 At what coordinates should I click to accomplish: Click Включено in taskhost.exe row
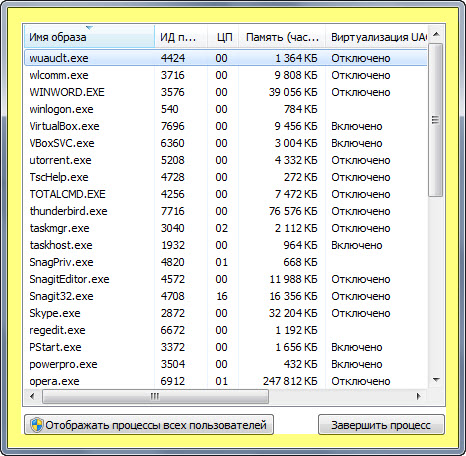(x=357, y=245)
